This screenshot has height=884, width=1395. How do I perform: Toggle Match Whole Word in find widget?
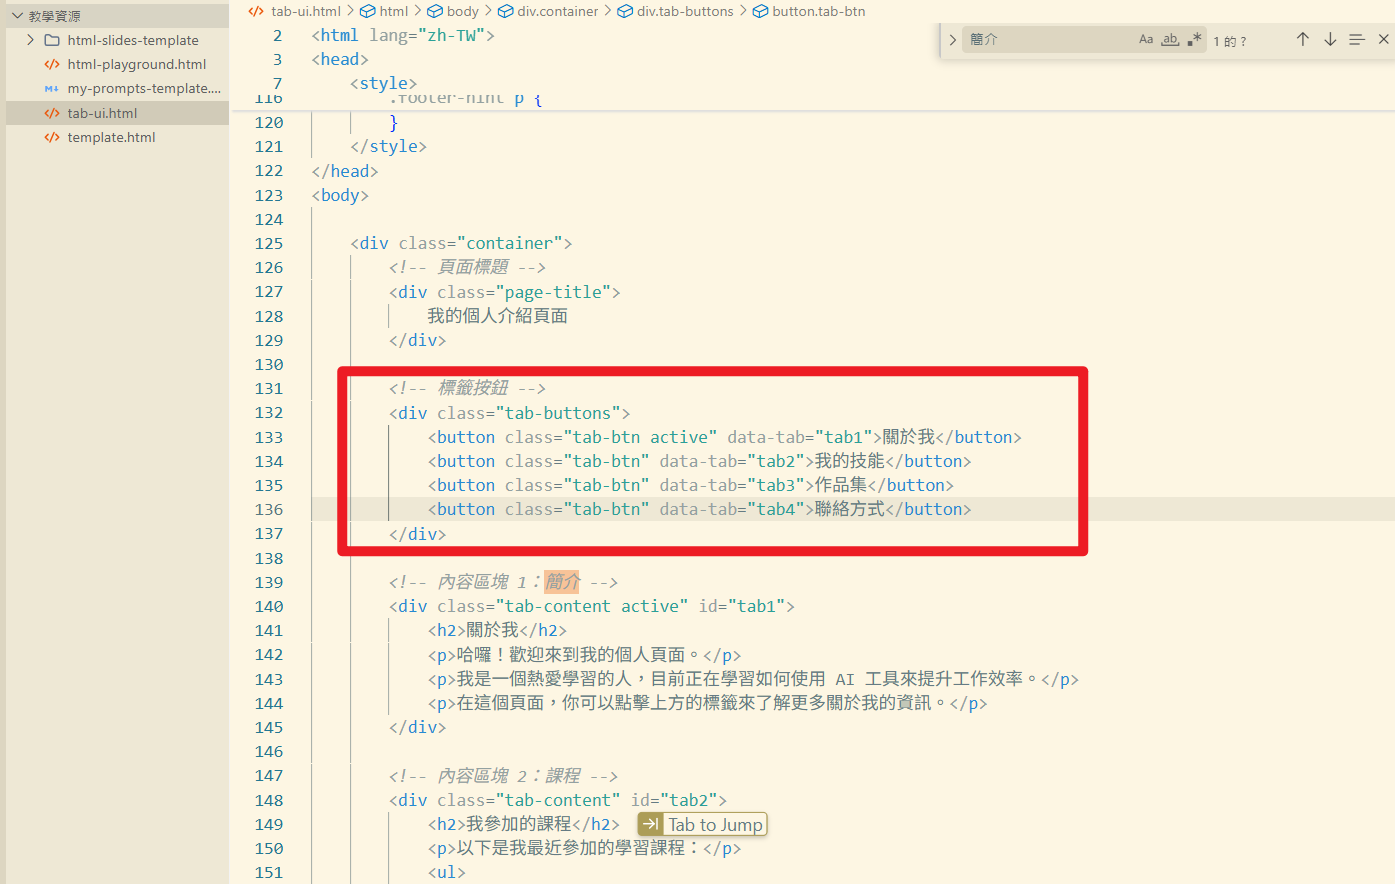1170,40
